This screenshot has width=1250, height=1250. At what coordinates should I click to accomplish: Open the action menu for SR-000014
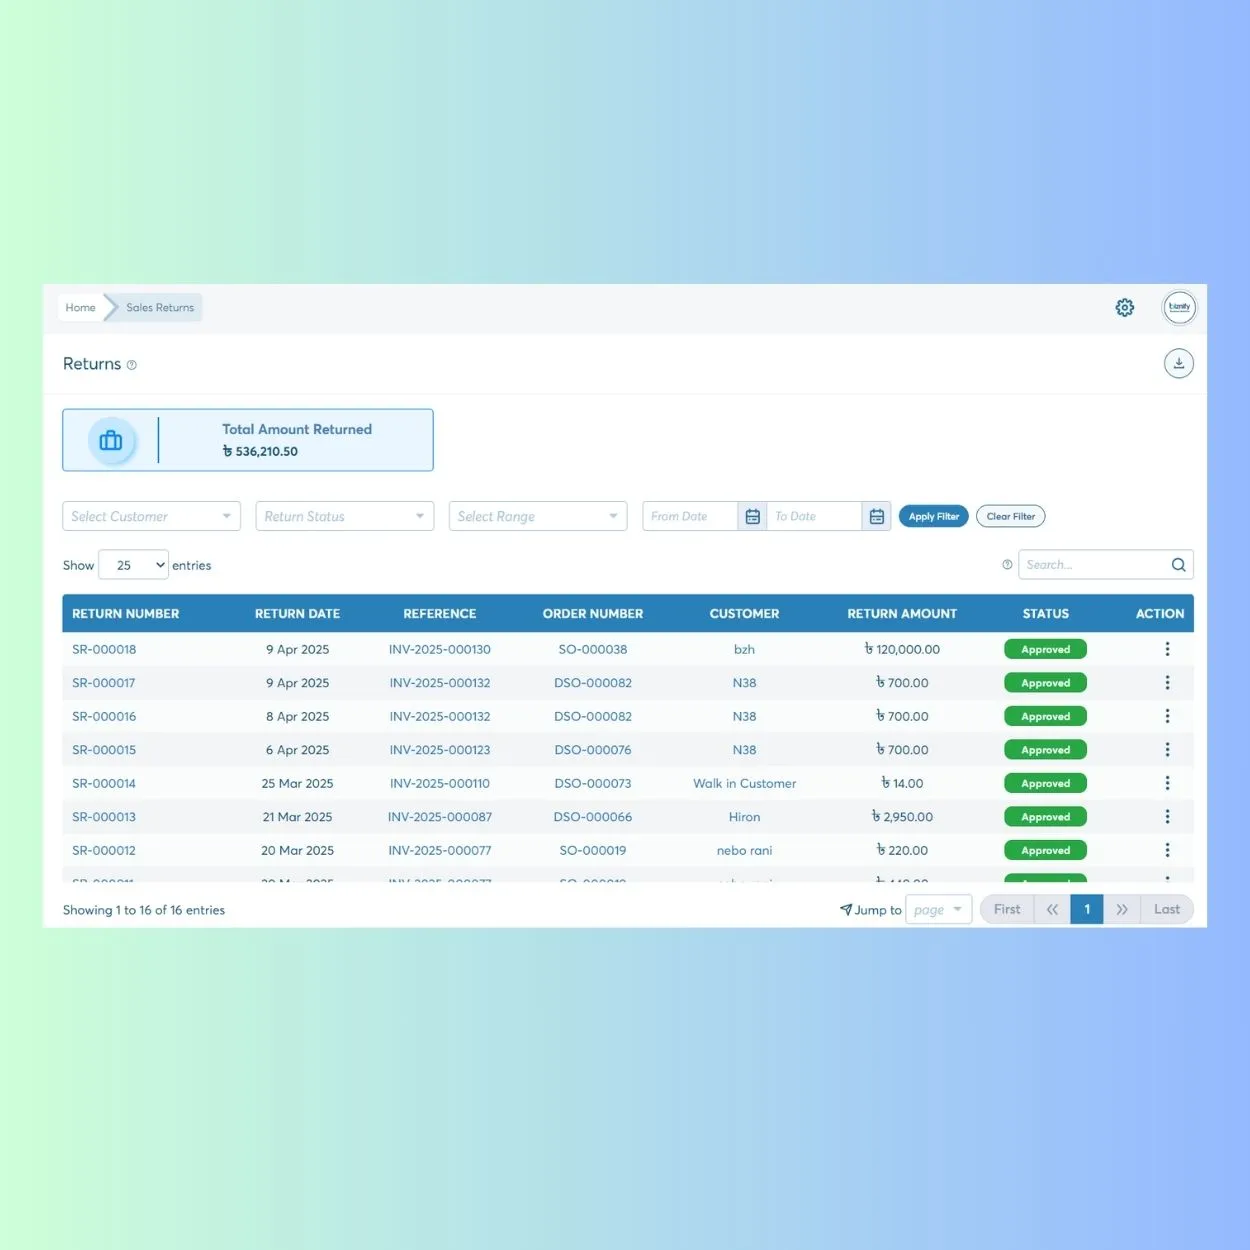[1167, 783]
